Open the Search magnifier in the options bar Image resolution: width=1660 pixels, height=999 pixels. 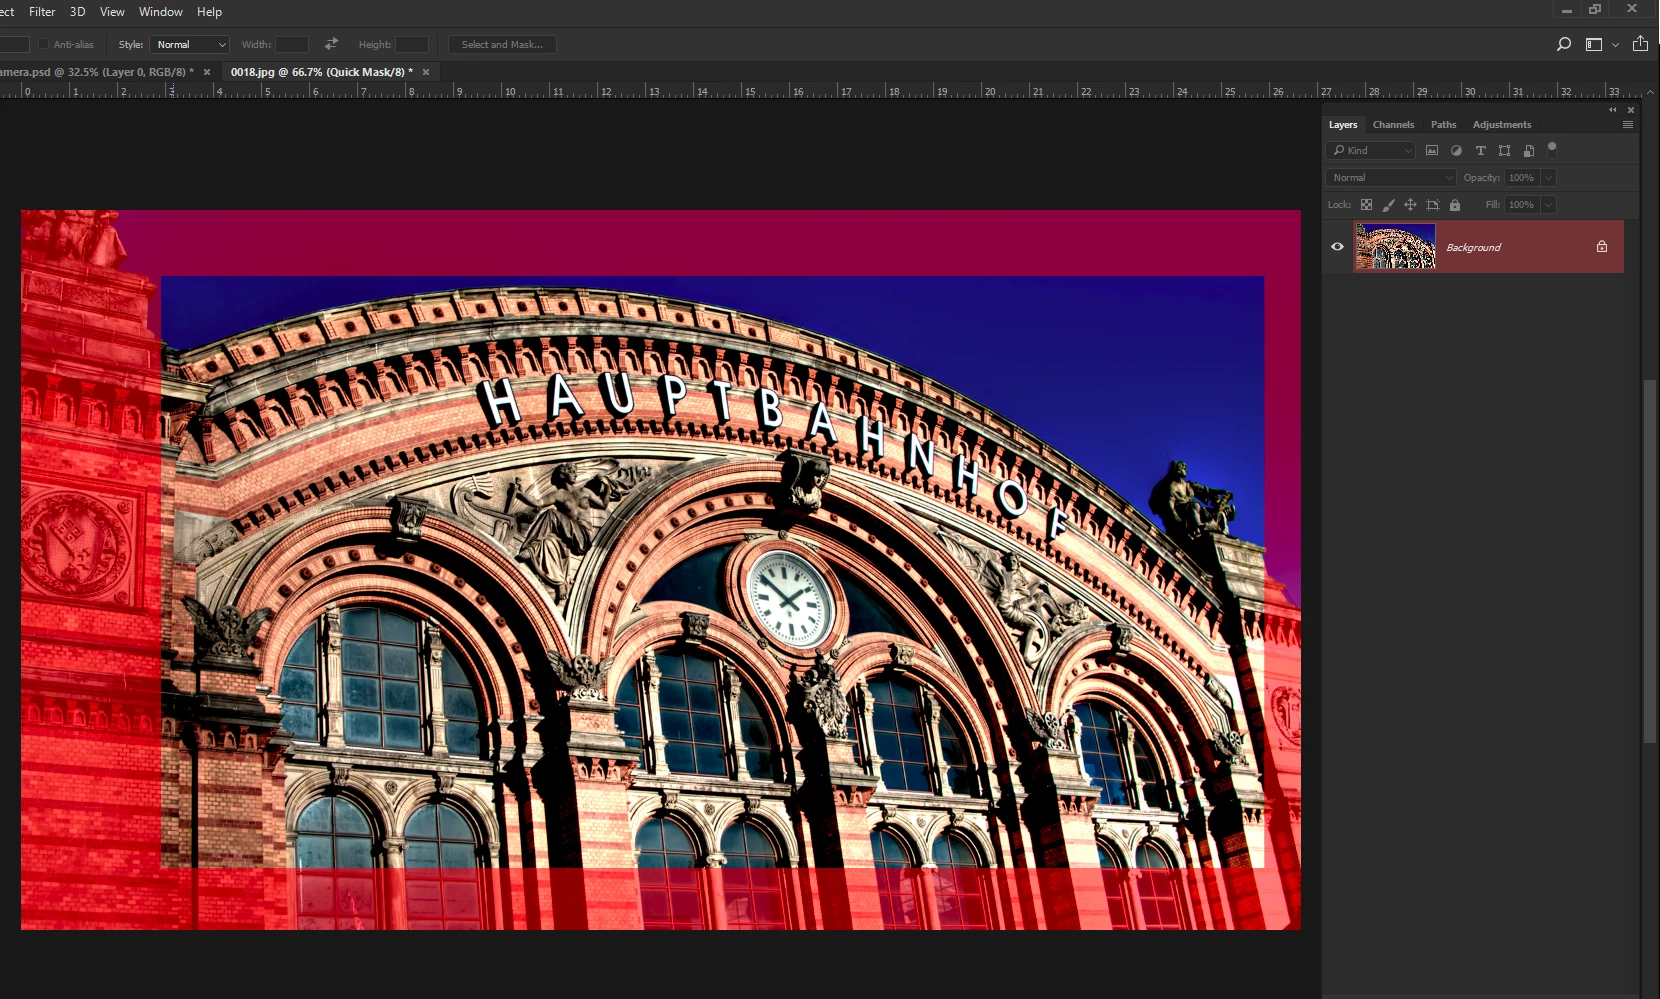(x=1564, y=44)
